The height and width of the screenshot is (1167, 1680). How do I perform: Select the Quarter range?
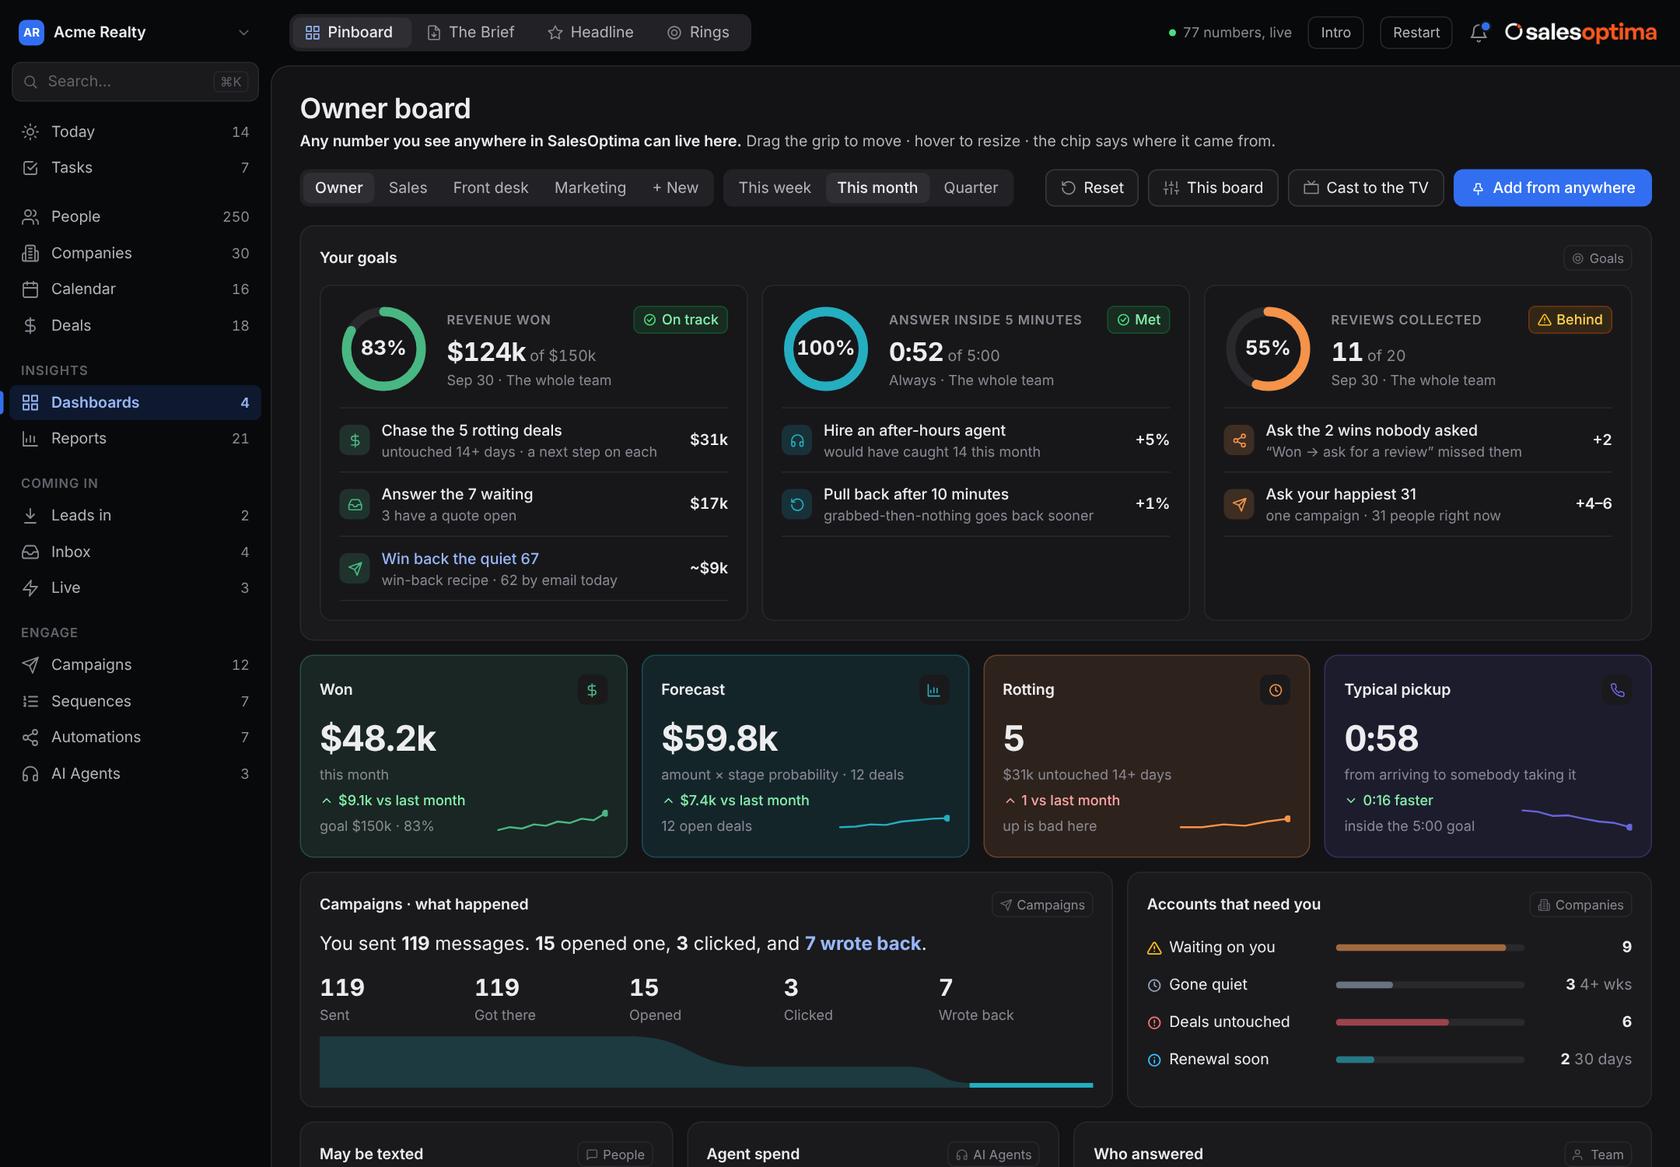coord(971,188)
